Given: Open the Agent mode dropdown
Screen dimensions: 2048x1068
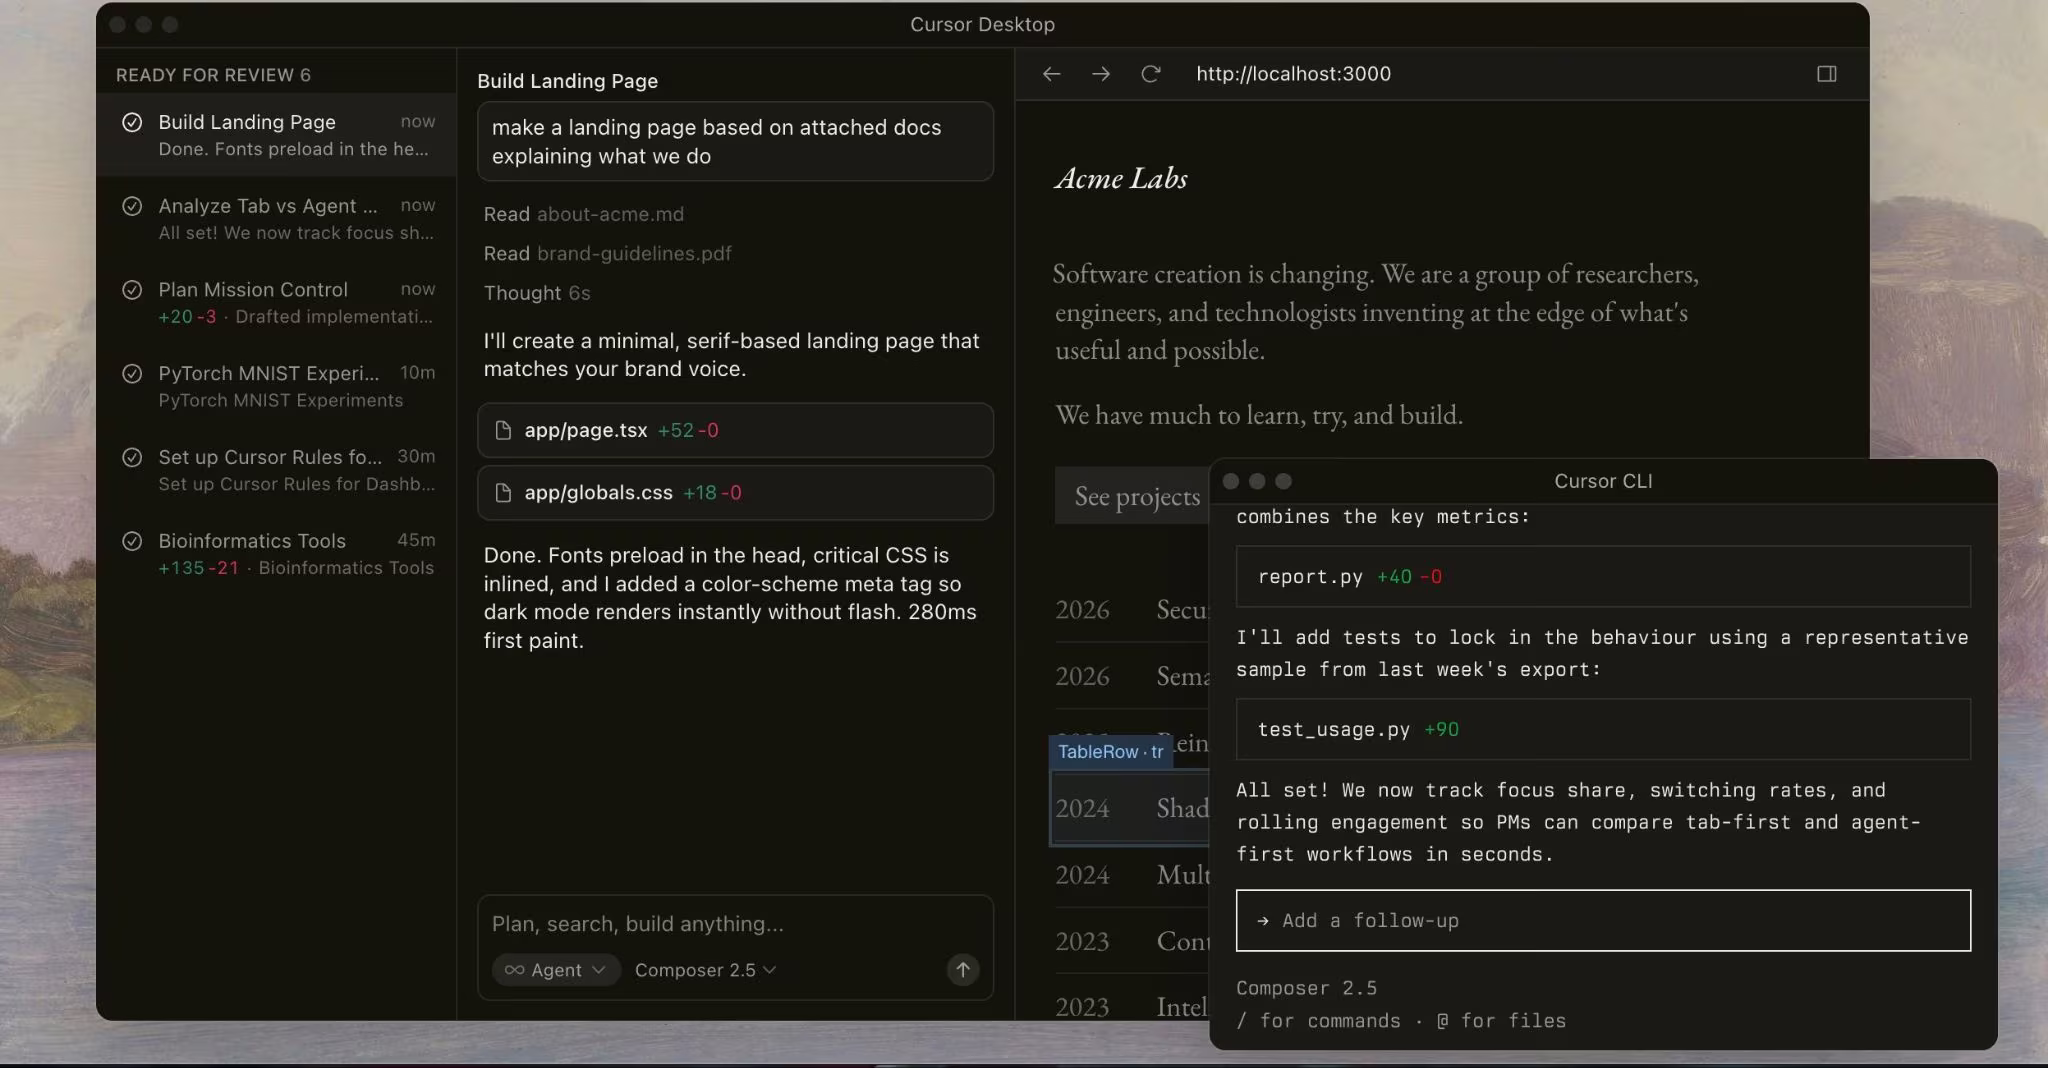Looking at the screenshot, I should [556, 970].
